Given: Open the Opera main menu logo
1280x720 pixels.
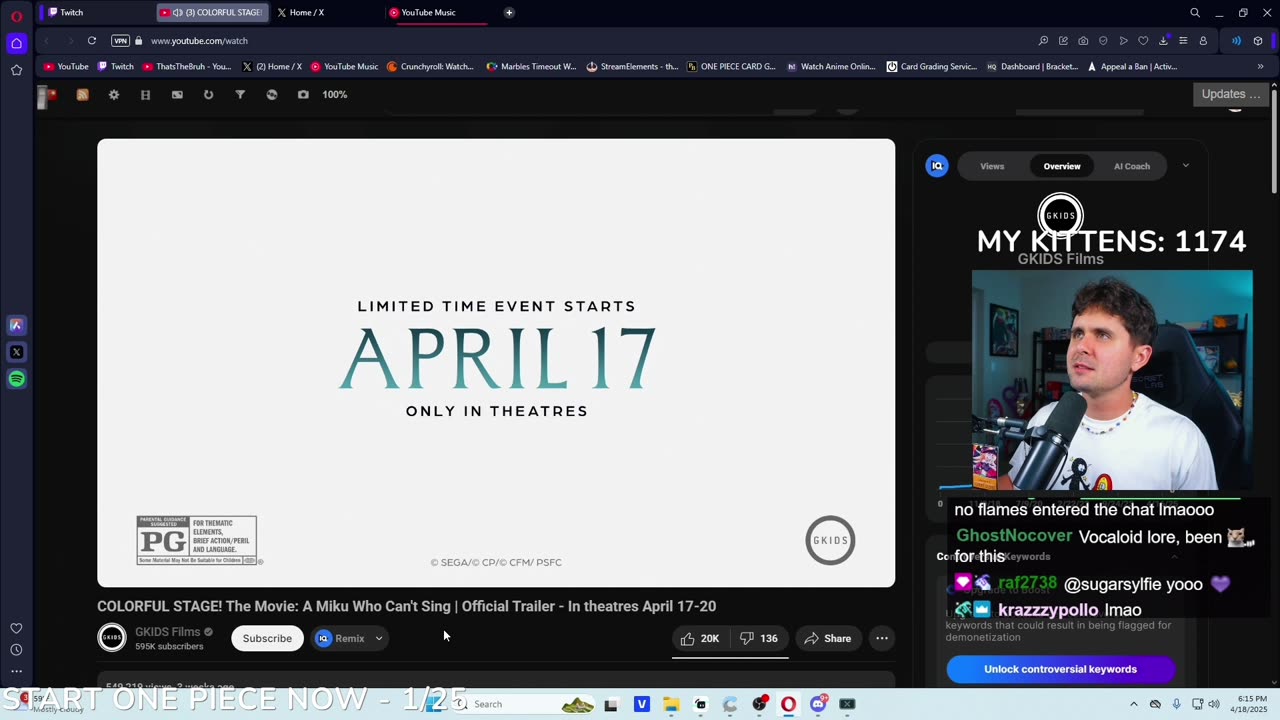Looking at the screenshot, I should (x=16, y=17).
